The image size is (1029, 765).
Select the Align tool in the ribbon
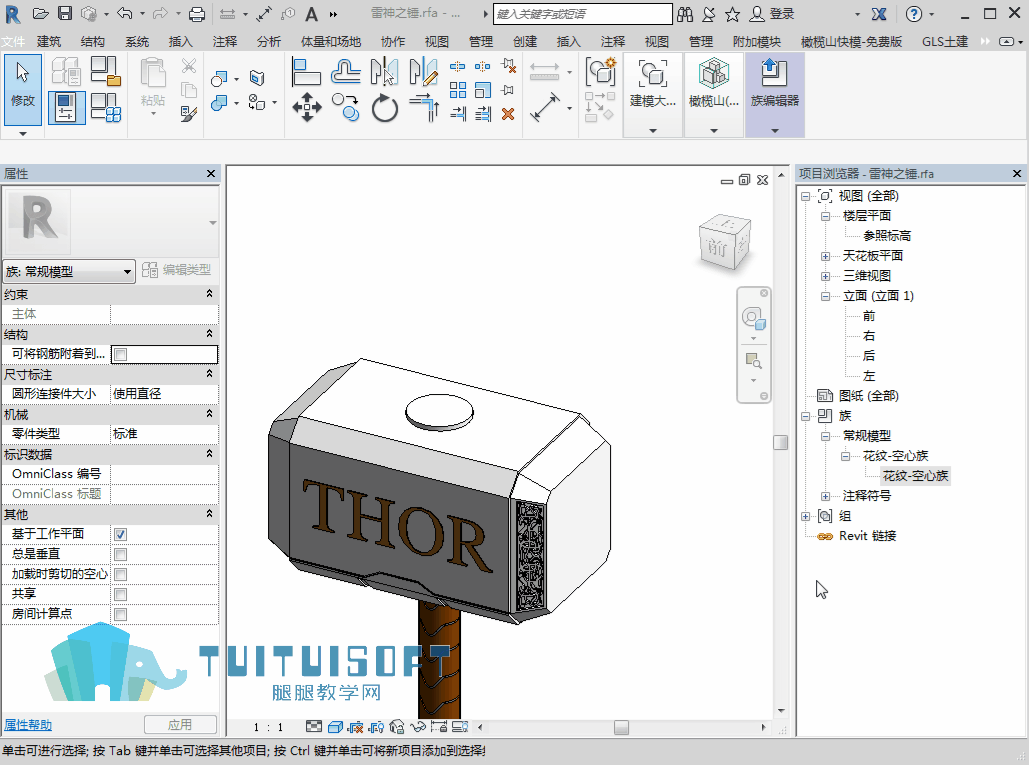[x=306, y=72]
